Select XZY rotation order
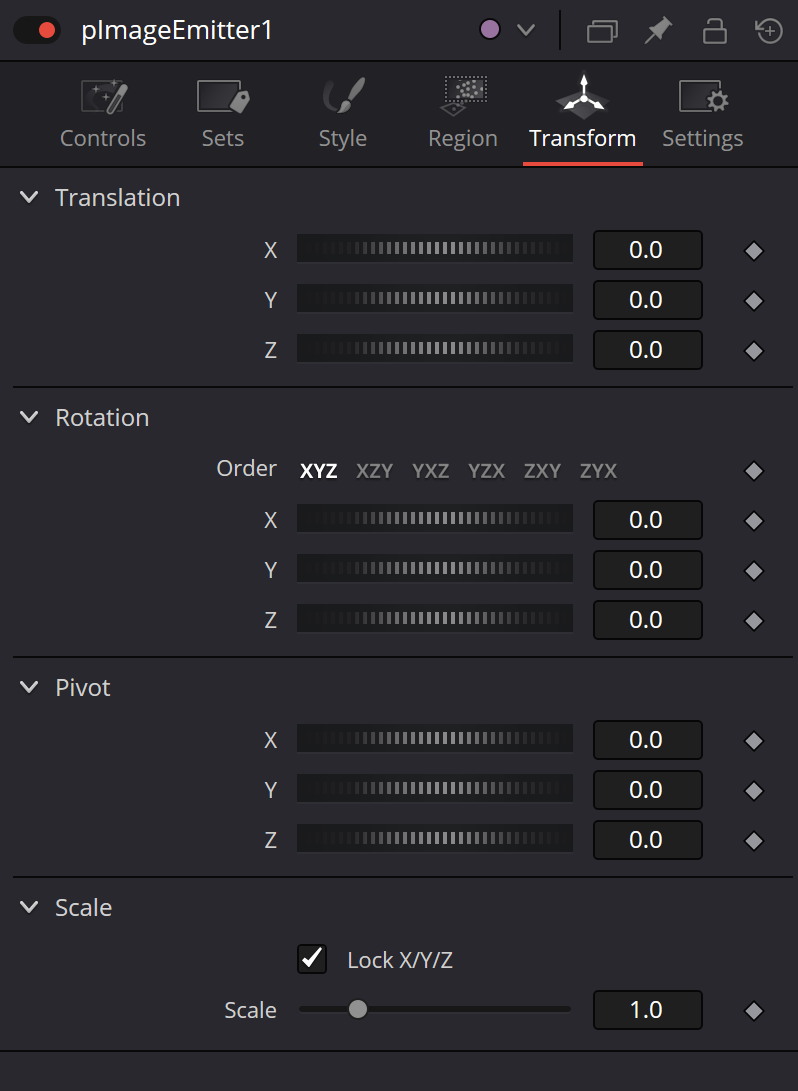Image resolution: width=798 pixels, height=1091 pixels. pos(374,471)
